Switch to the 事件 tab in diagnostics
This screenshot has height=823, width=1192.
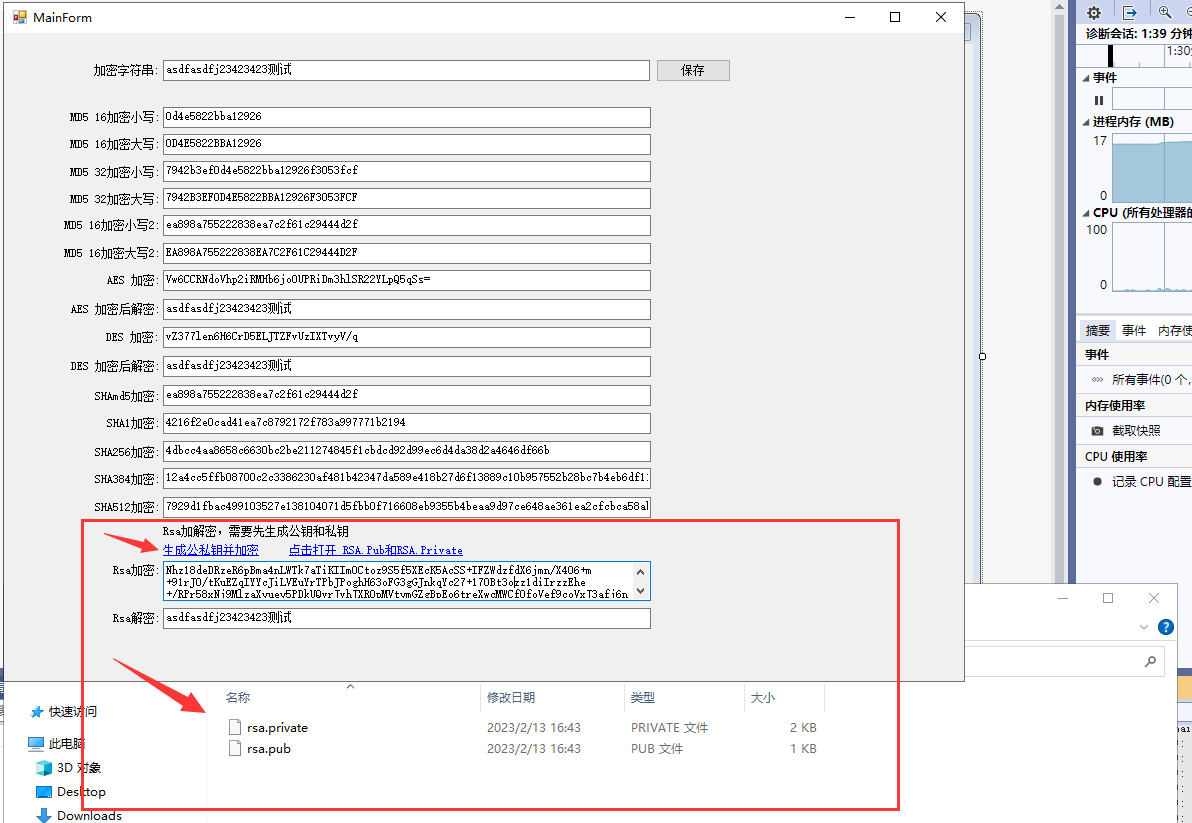pyautogui.click(x=1133, y=331)
